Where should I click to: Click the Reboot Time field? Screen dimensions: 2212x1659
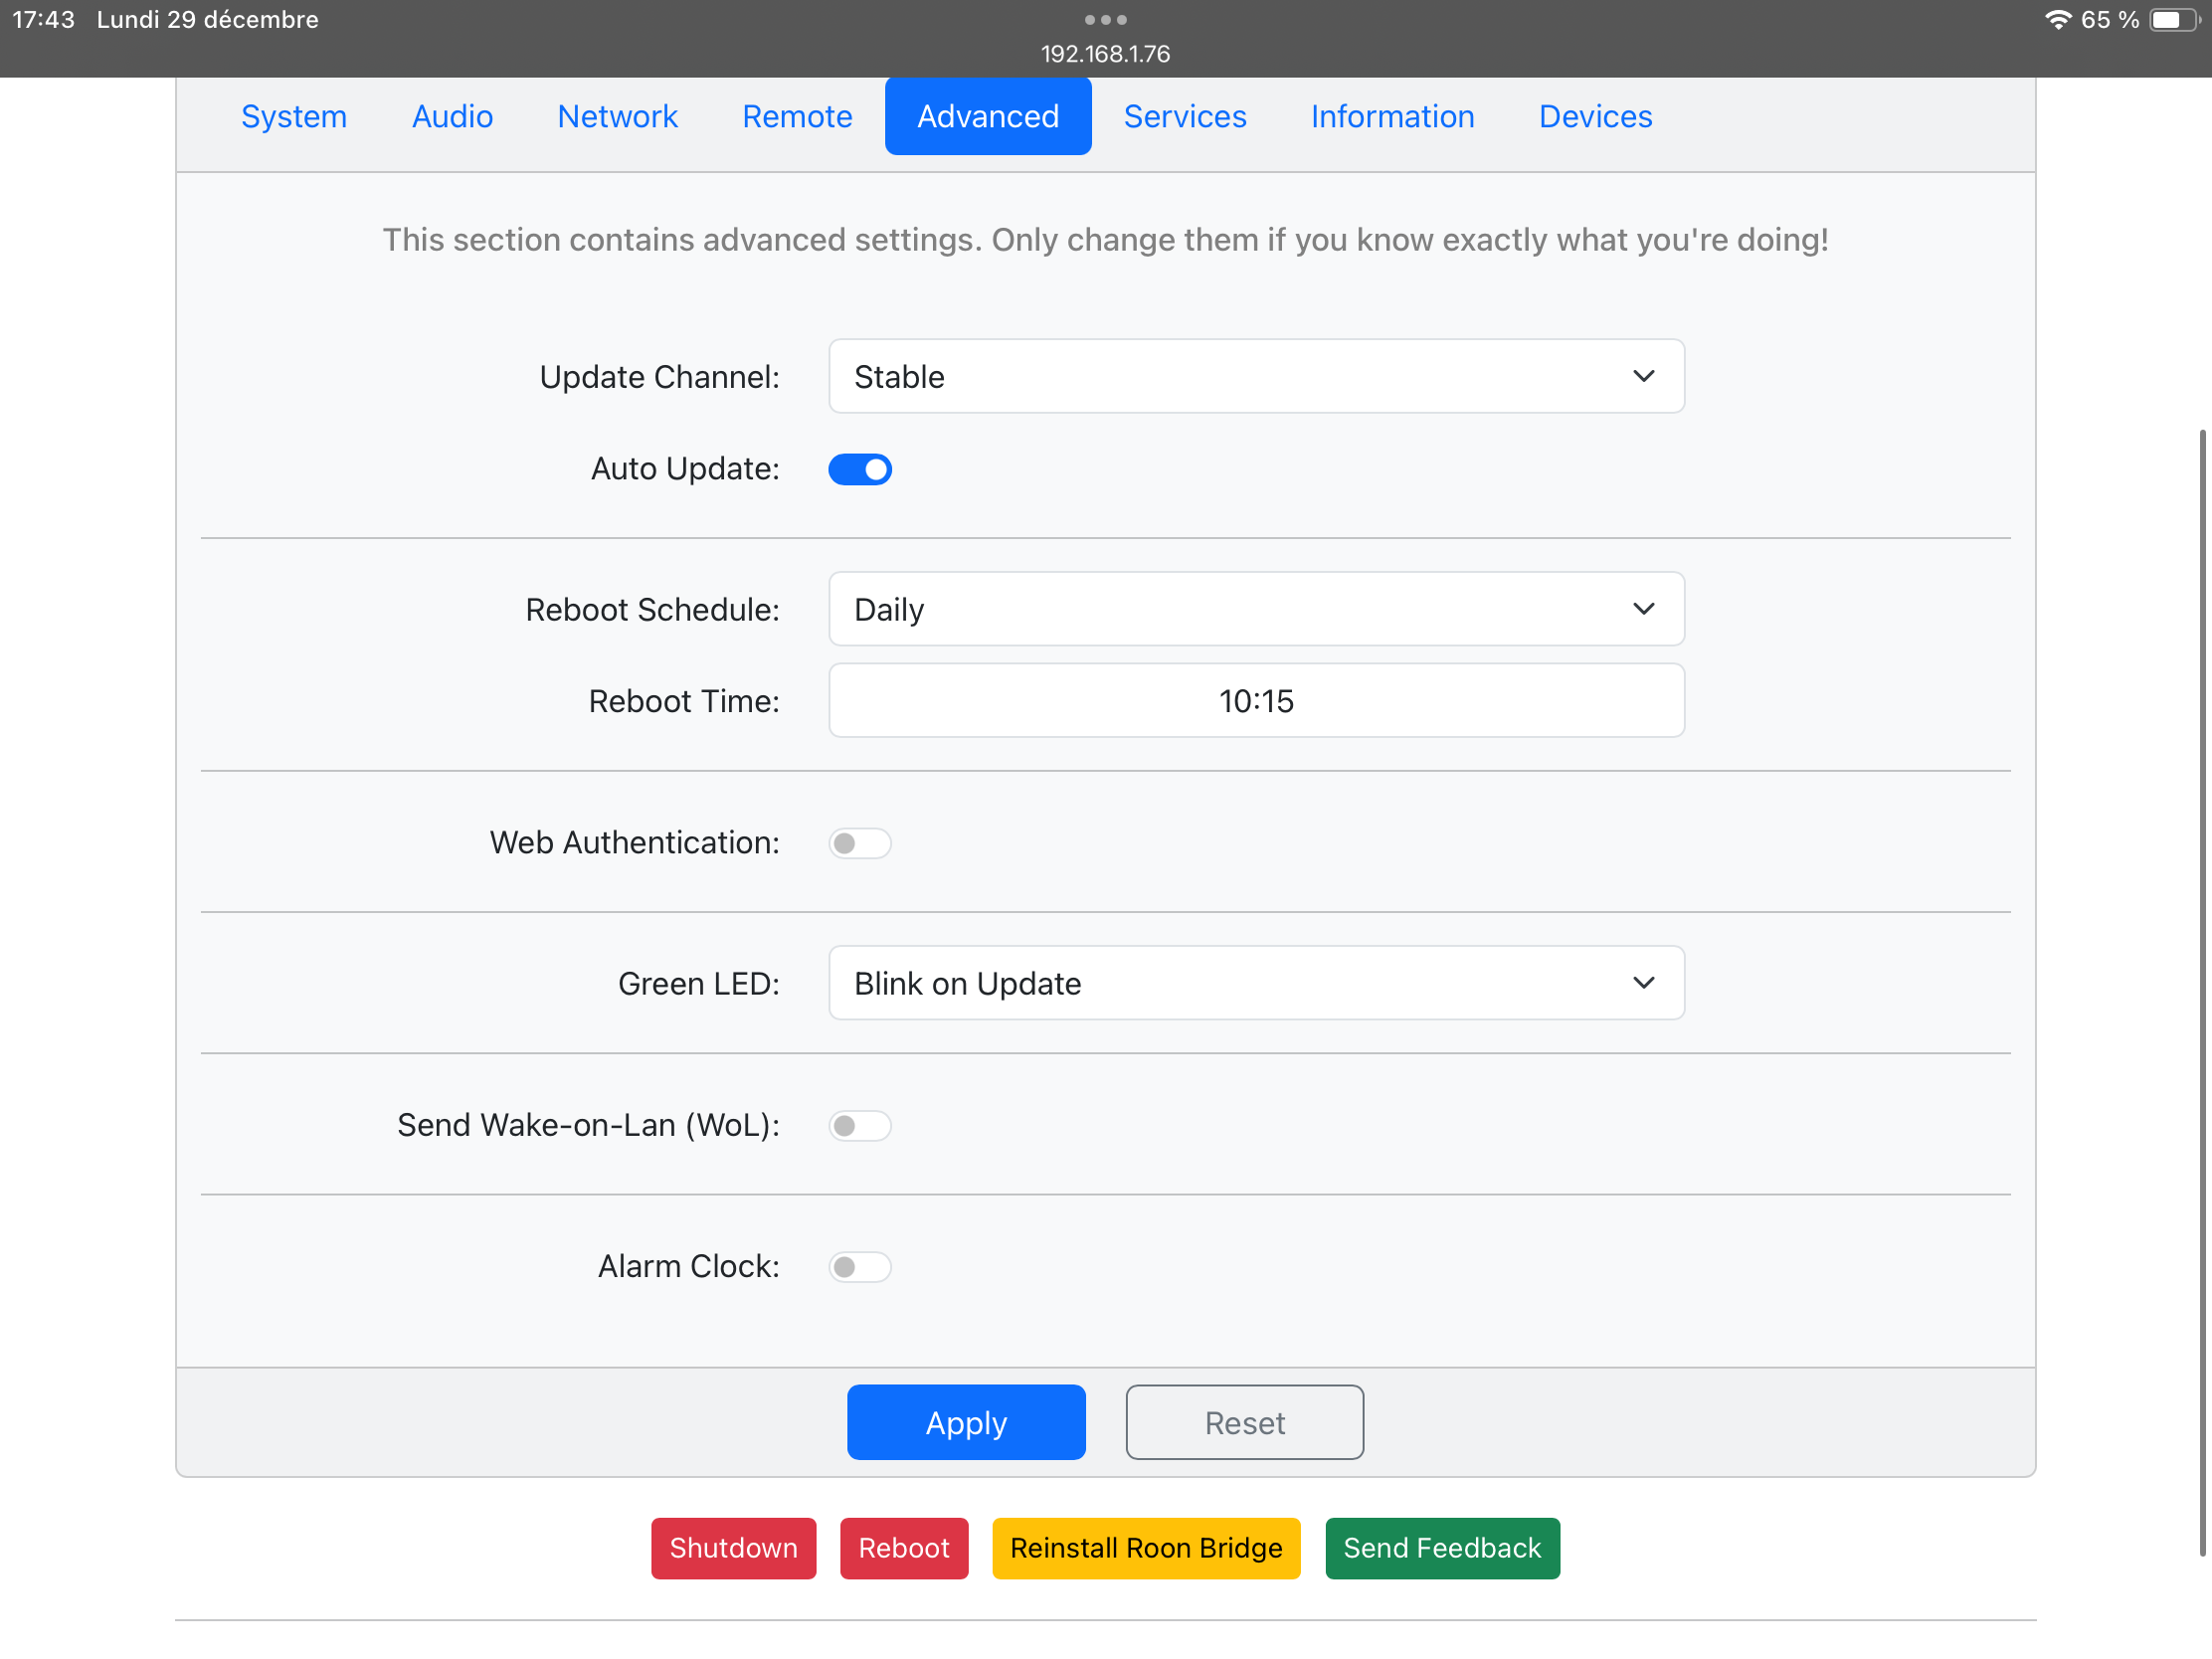click(1255, 701)
